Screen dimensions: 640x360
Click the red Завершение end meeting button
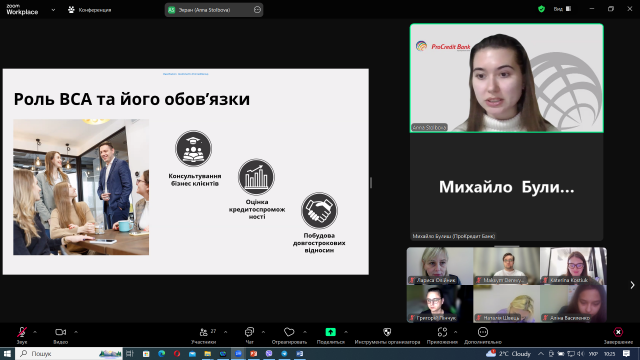pyautogui.click(x=618, y=335)
